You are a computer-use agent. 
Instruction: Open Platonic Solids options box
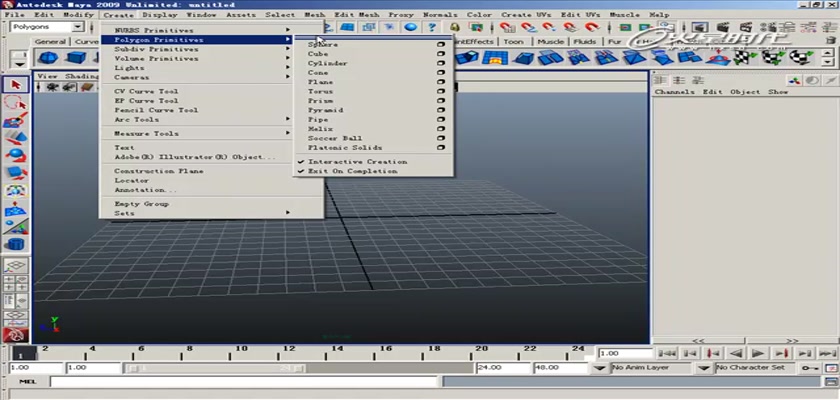(441, 148)
